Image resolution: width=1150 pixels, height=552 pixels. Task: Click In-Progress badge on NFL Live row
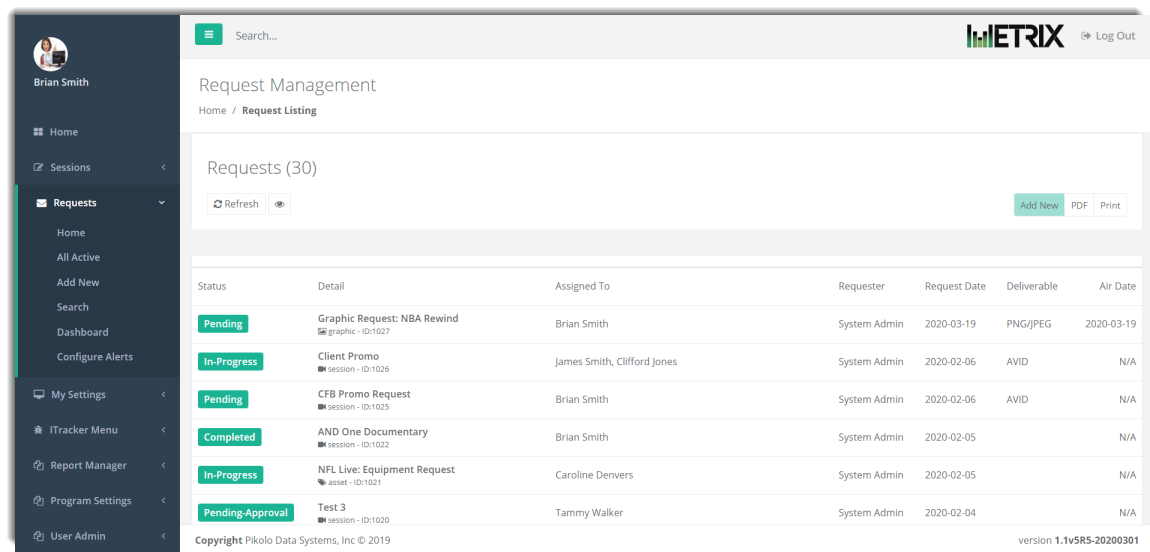(x=230, y=475)
